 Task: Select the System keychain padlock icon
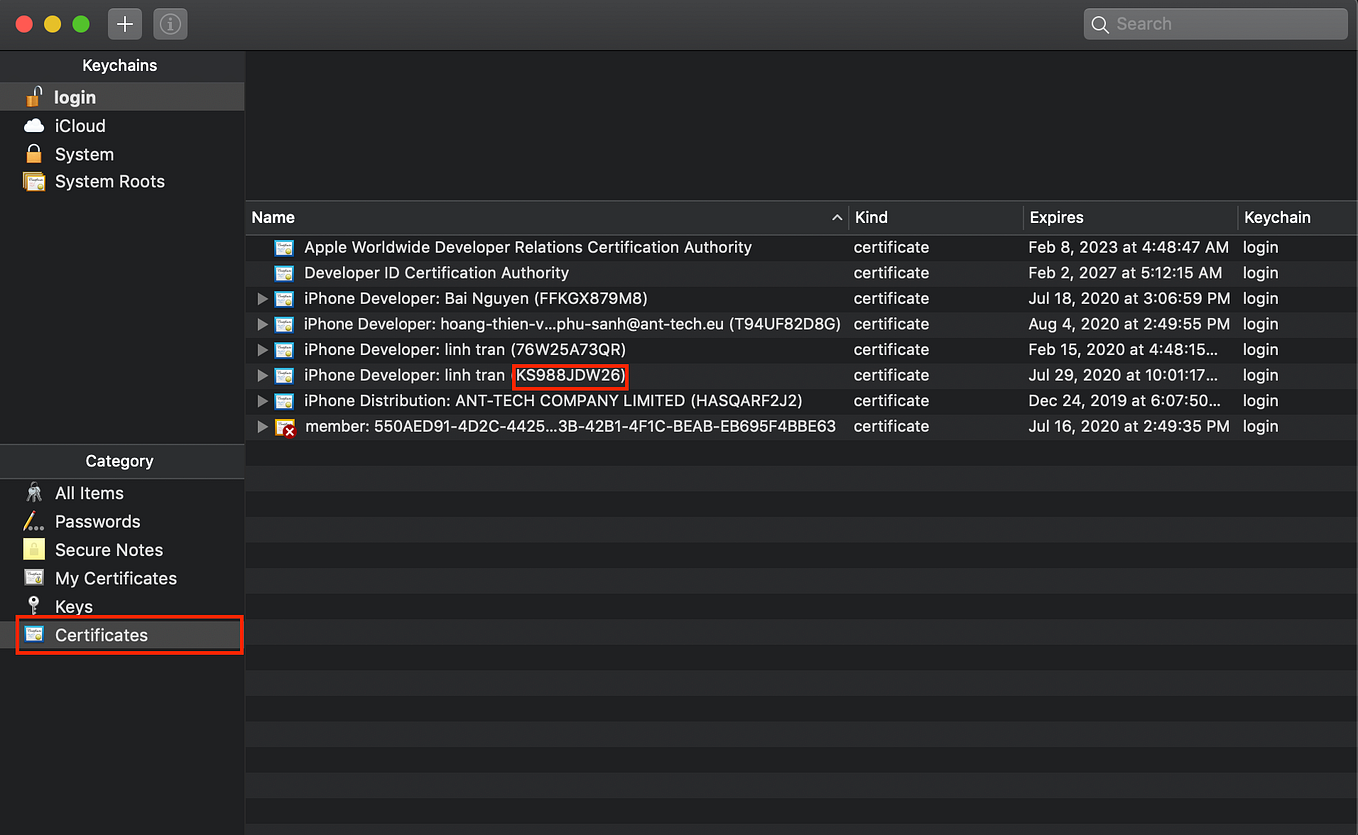click(x=34, y=154)
